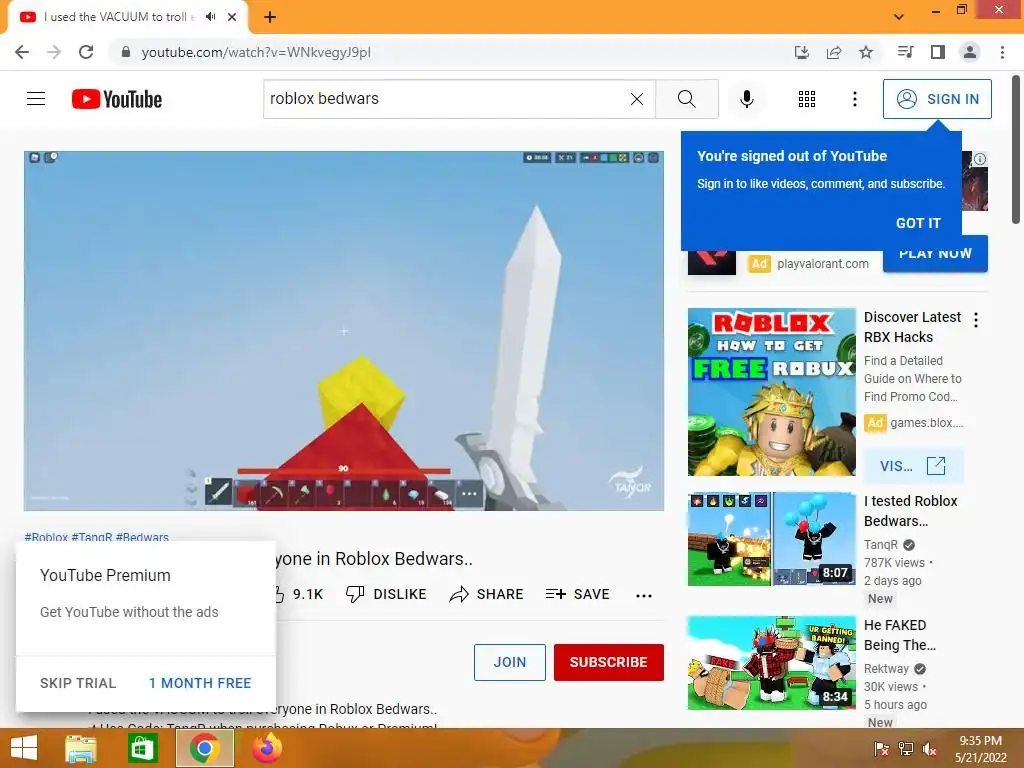Close the YouTube tab
Viewport: 1024px width, 768px height.
[x=232, y=17]
